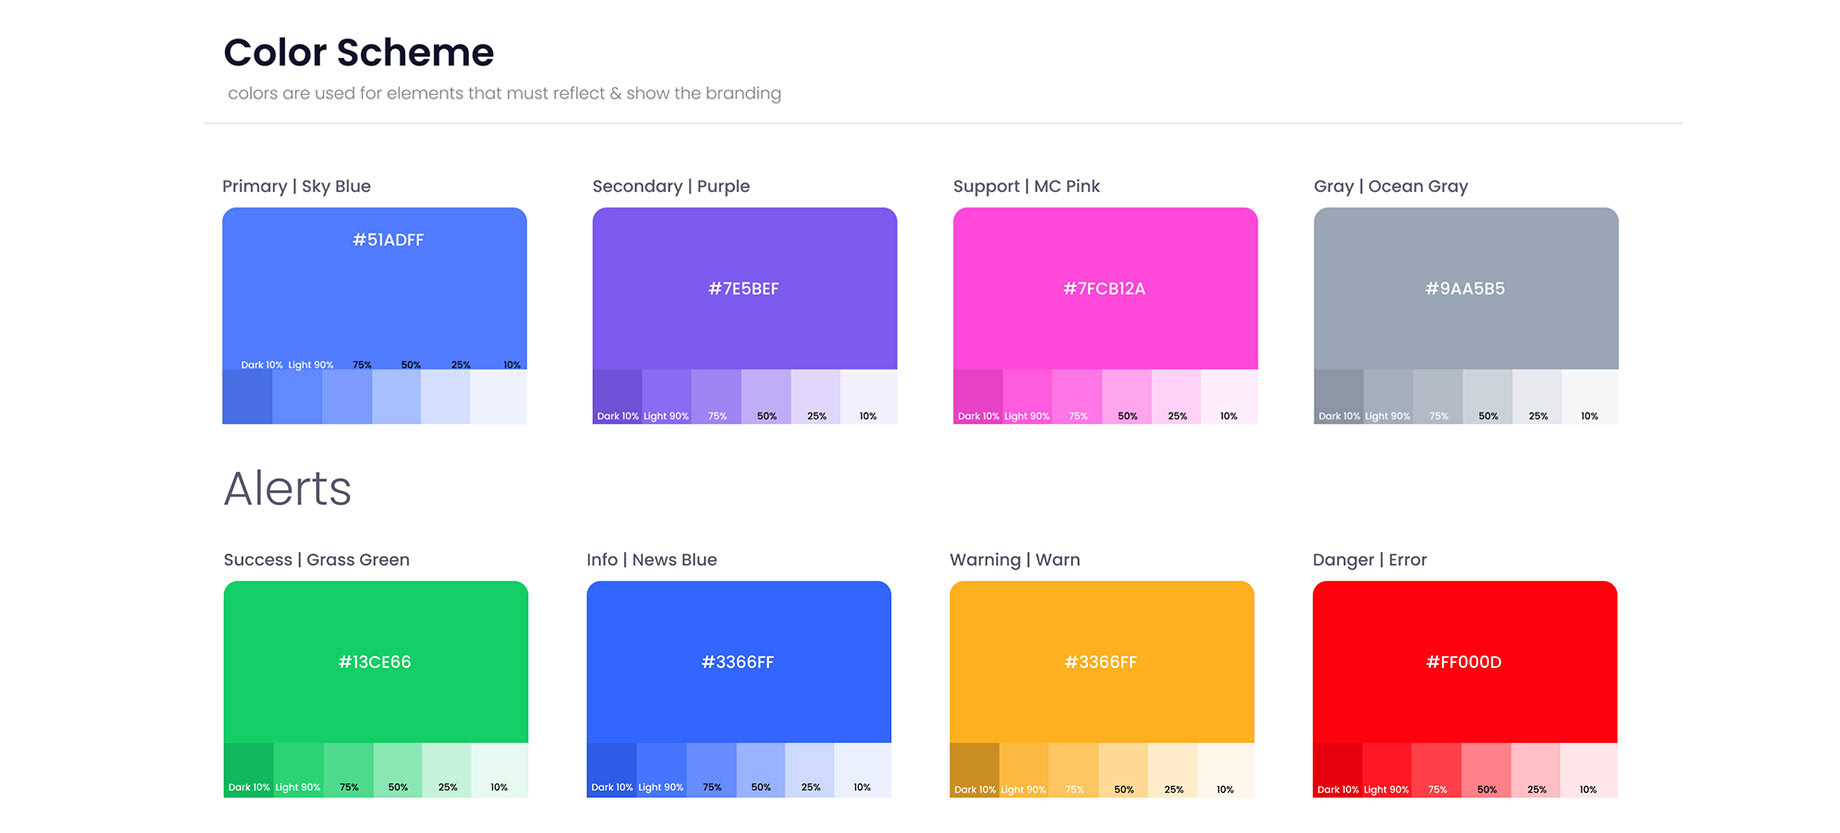Pick the 75% tint of Grass Green

coord(348,770)
